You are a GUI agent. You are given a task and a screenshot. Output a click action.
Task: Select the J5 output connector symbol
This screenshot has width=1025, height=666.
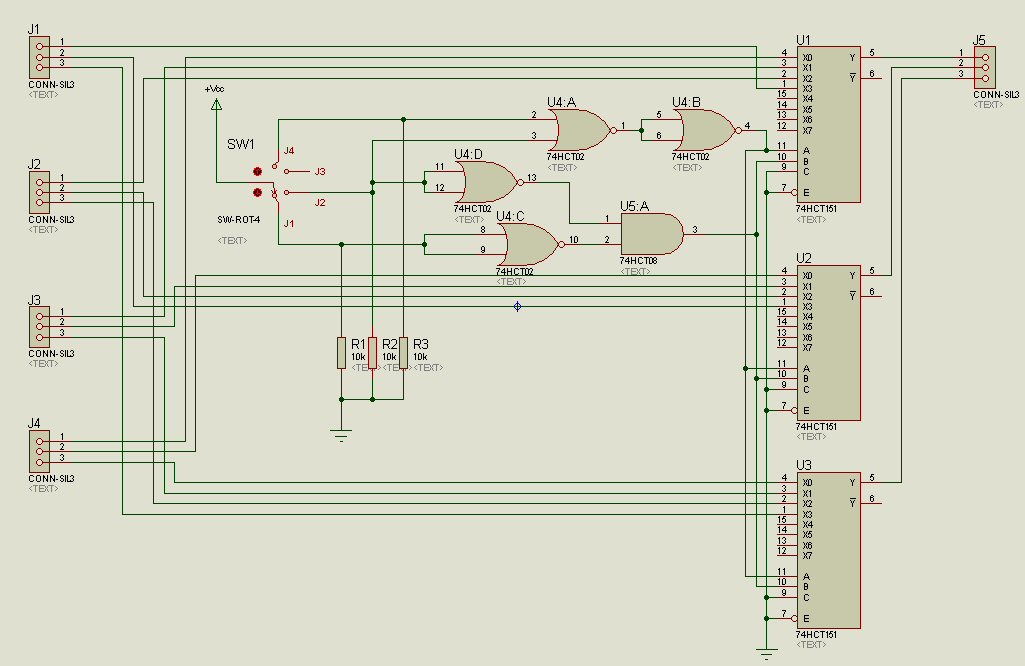click(984, 67)
